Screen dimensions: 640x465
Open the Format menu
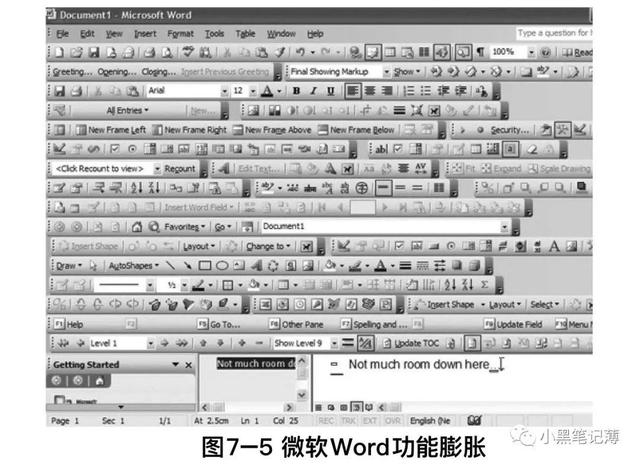180,34
